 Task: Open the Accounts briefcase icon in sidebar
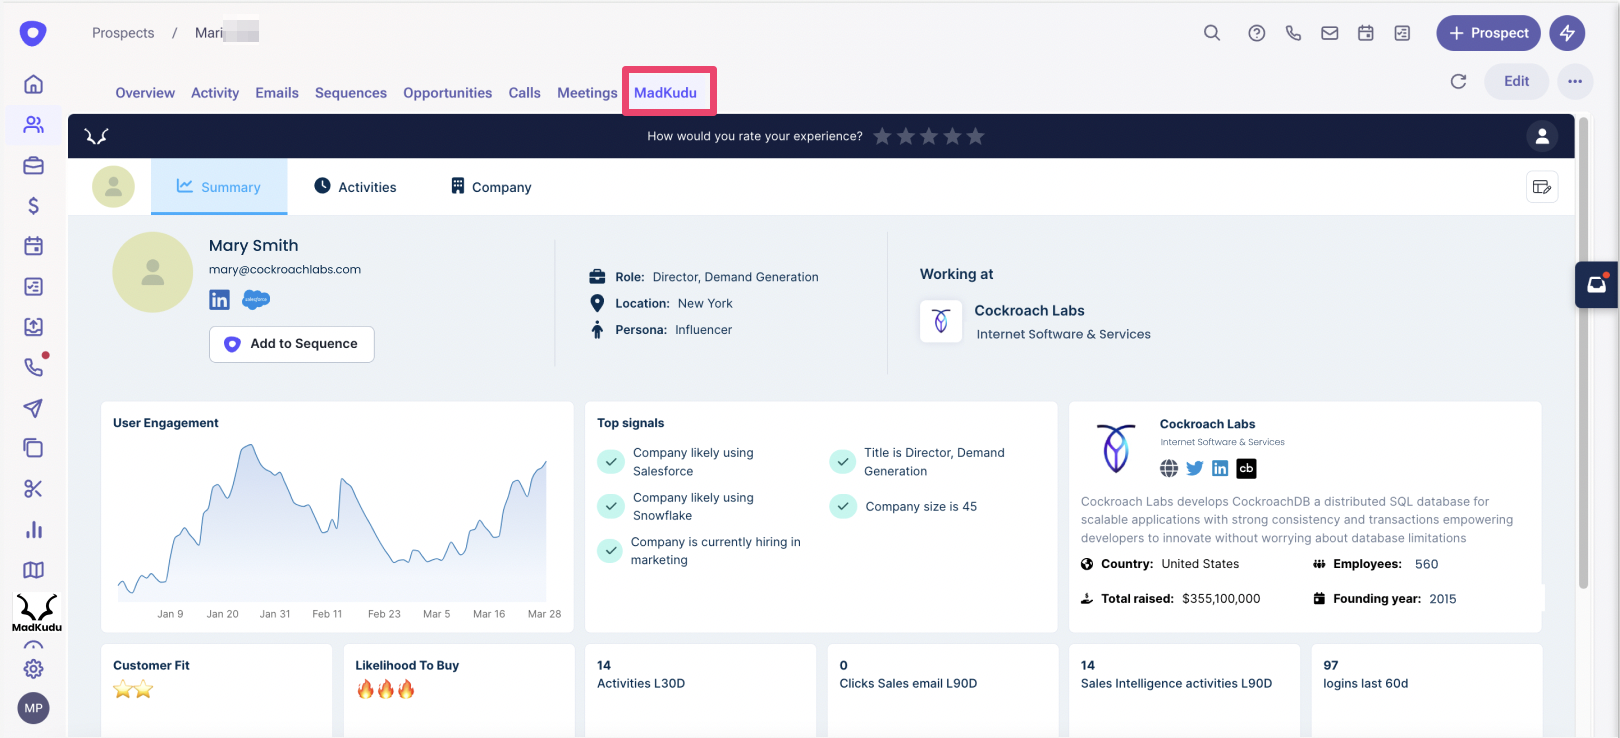33,165
